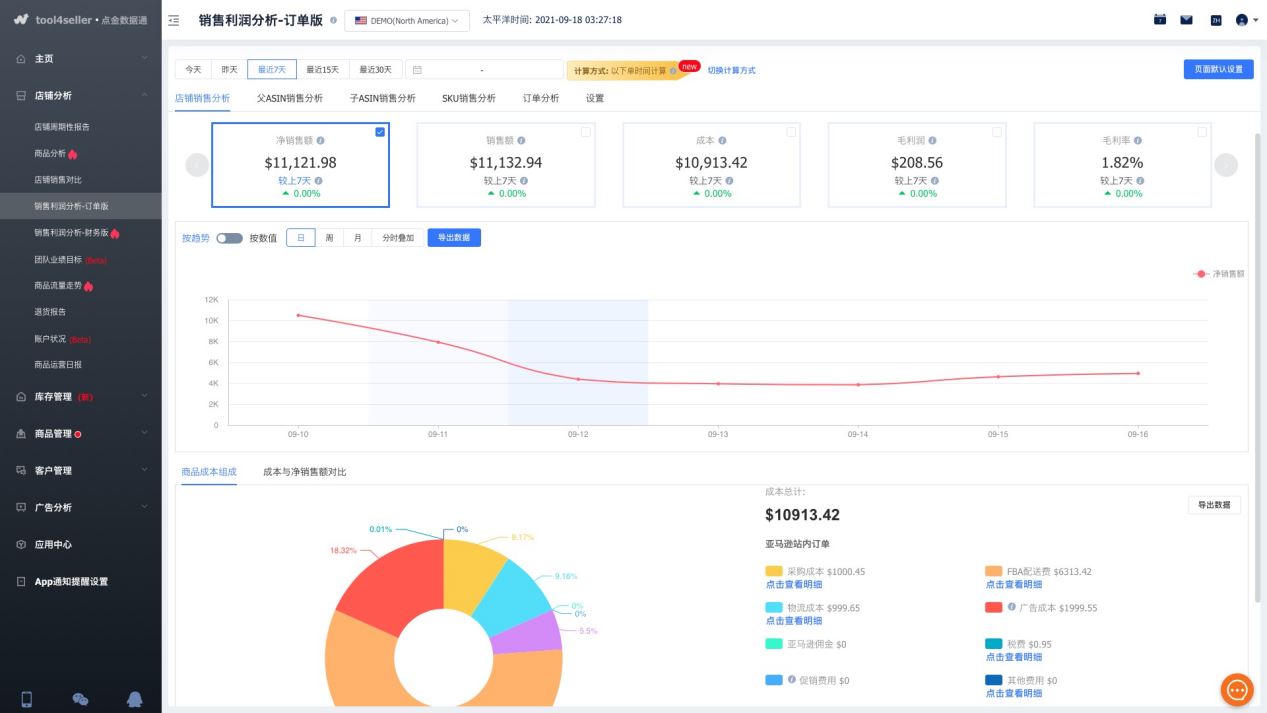Click the info icon next to 毛利率
This screenshot has height=713, width=1267.
click(1138, 141)
